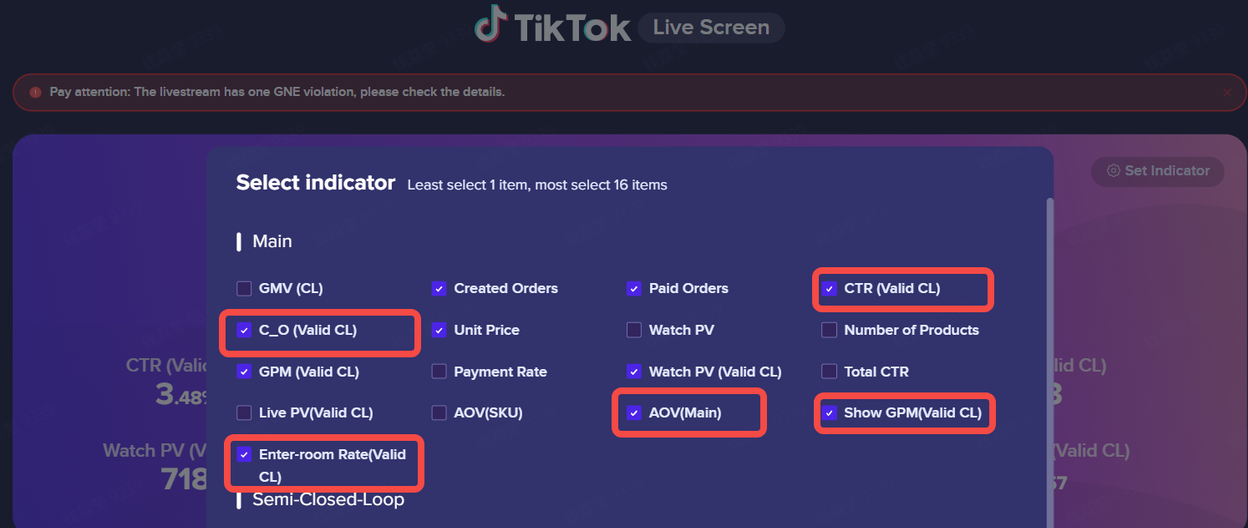1248x528 pixels.
Task: Select the Payment Rate checkbox
Action: click(439, 372)
